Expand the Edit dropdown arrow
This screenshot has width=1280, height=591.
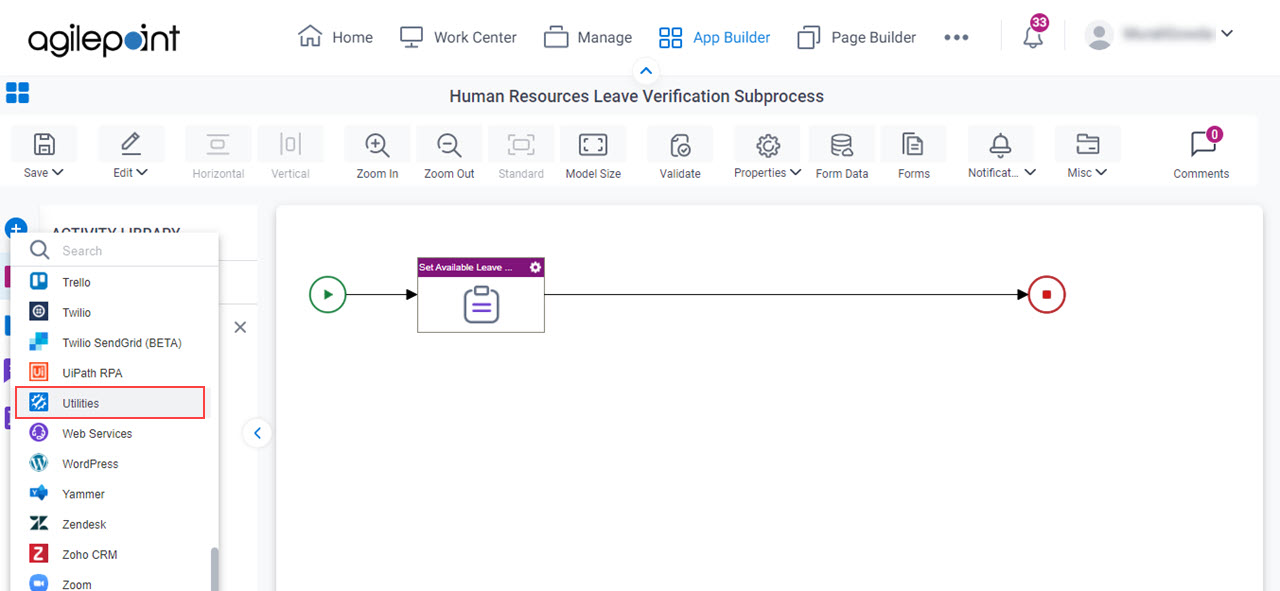click(142, 172)
